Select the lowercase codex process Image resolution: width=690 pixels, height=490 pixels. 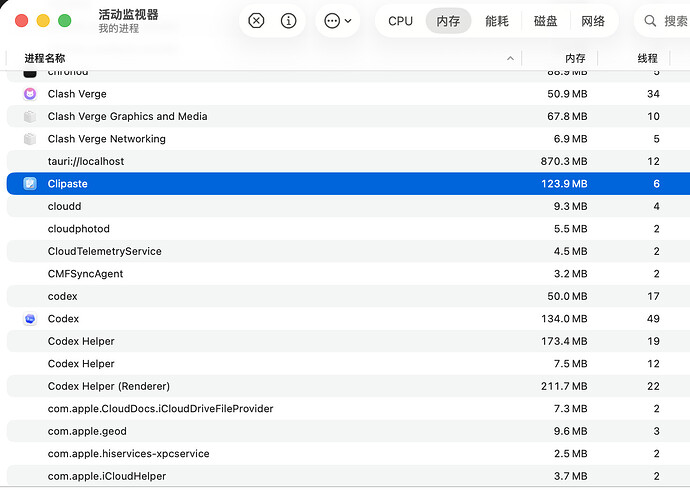point(62,296)
